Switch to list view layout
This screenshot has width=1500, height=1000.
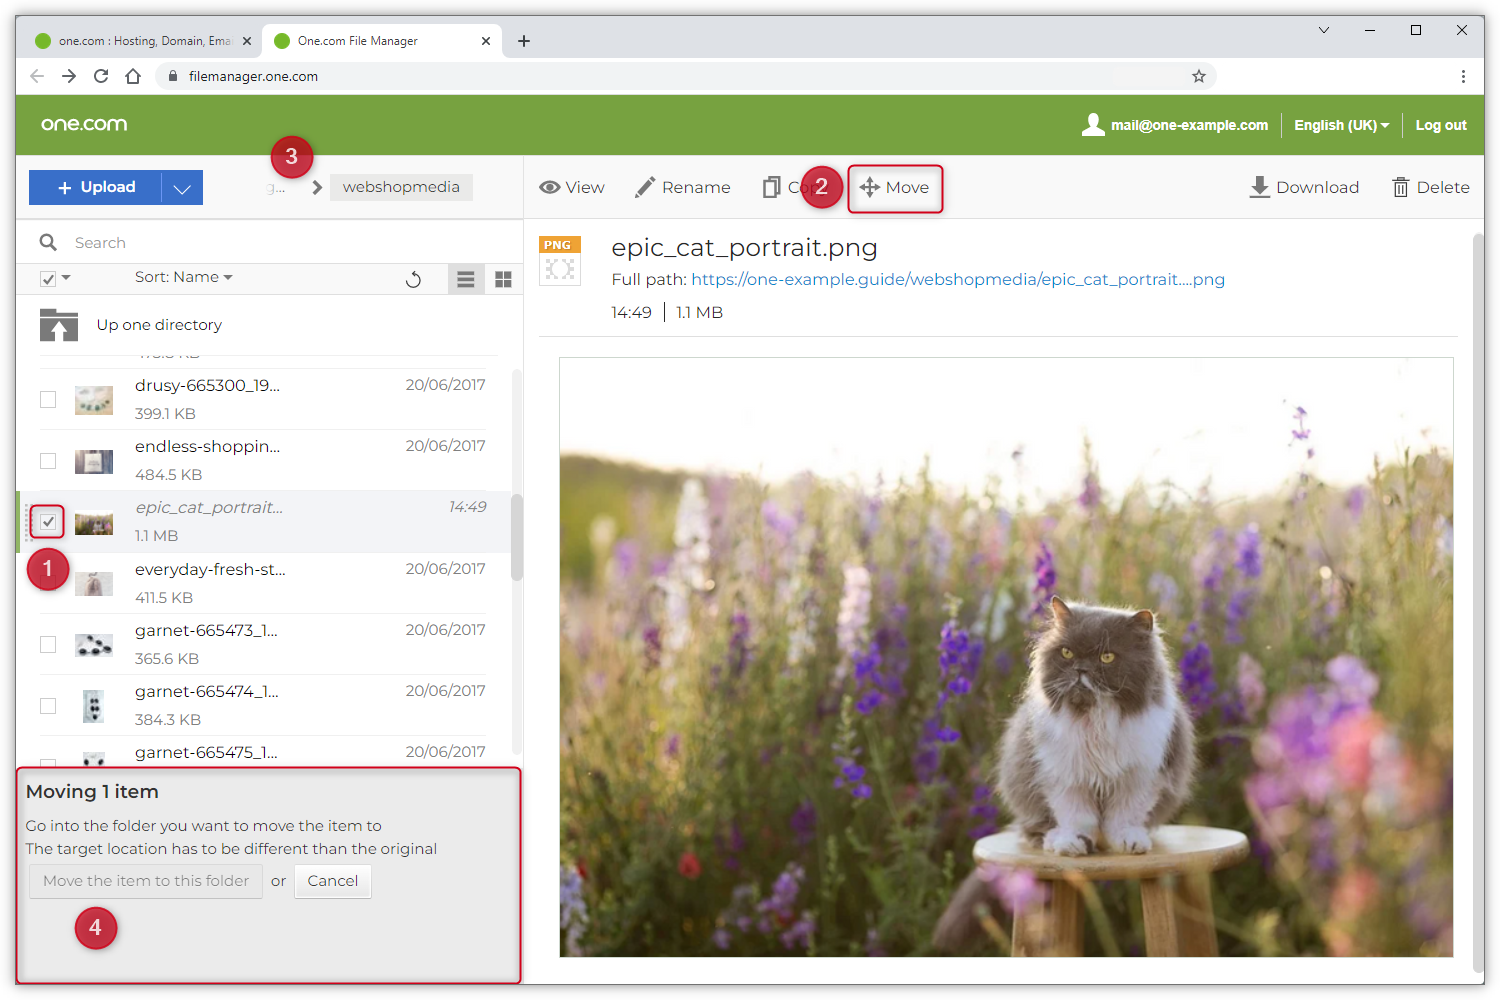pos(465,279)
